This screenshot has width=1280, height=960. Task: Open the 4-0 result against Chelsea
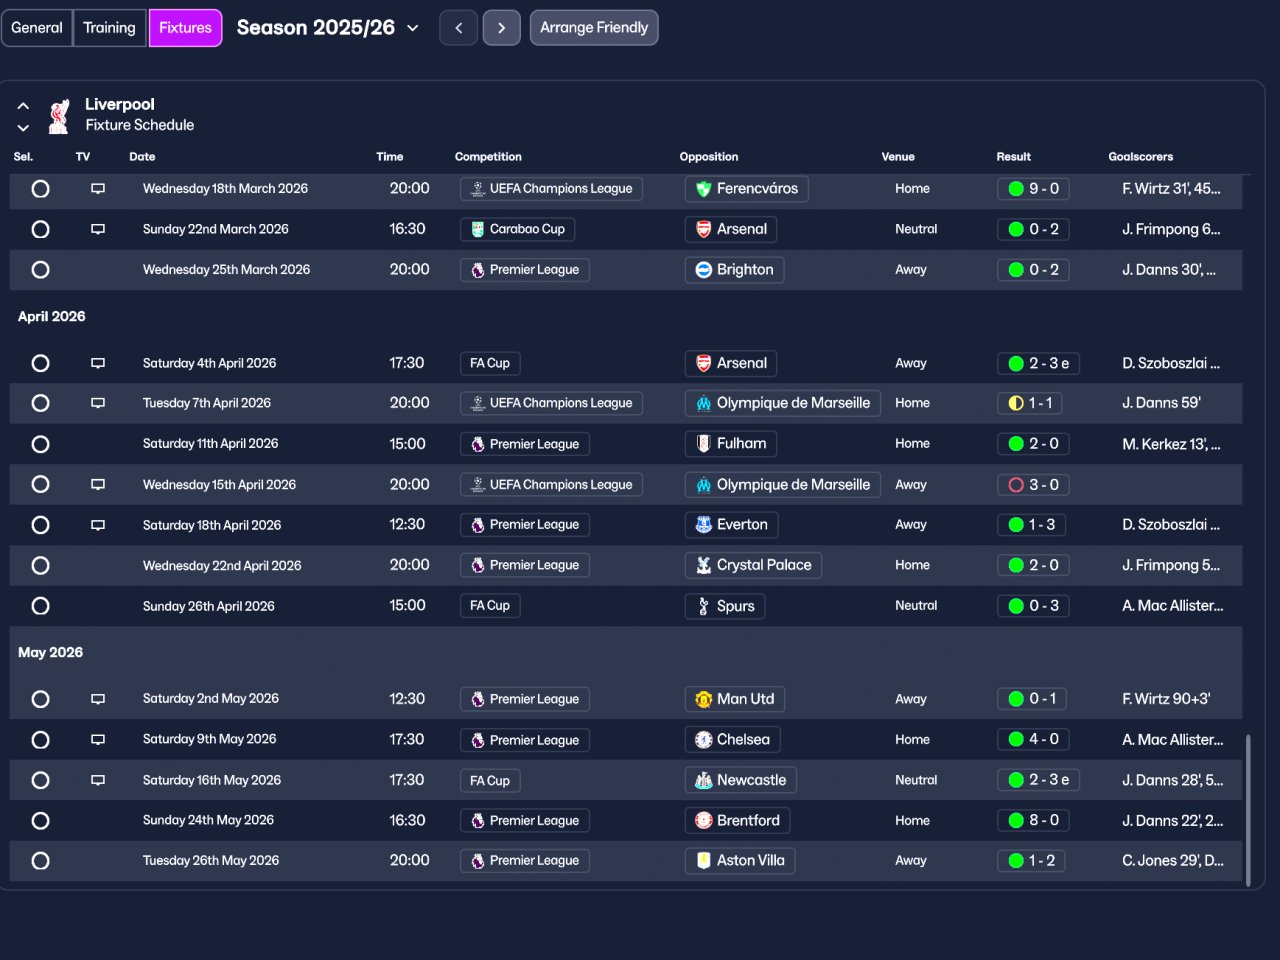pos(1033,740)
